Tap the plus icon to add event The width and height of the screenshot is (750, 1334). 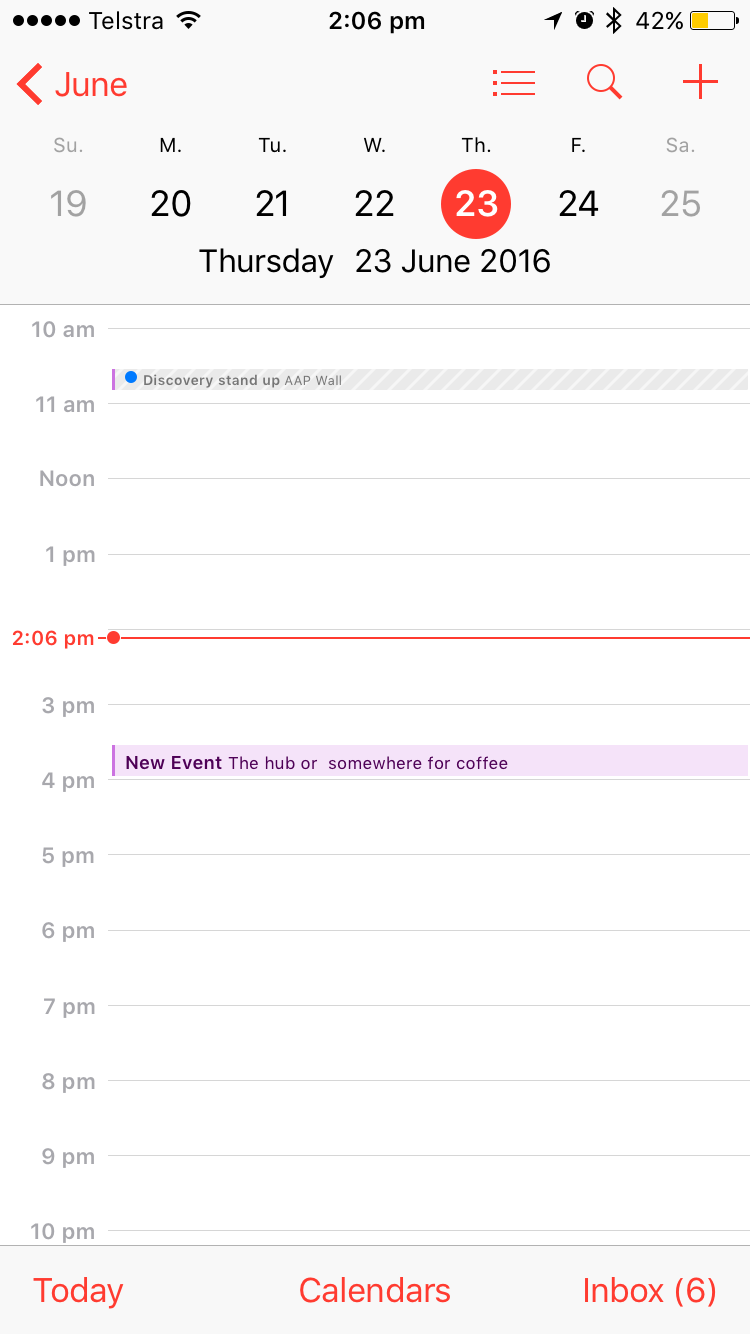tap(700, 83)
